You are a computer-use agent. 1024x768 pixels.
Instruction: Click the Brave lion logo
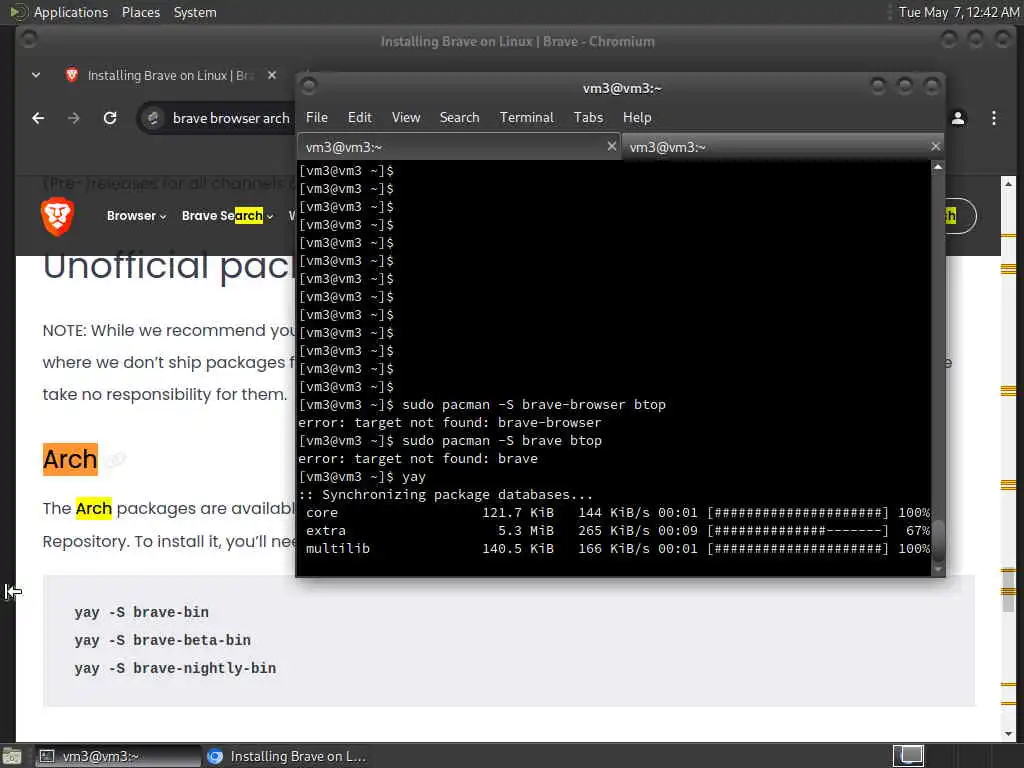pos(57,216)
